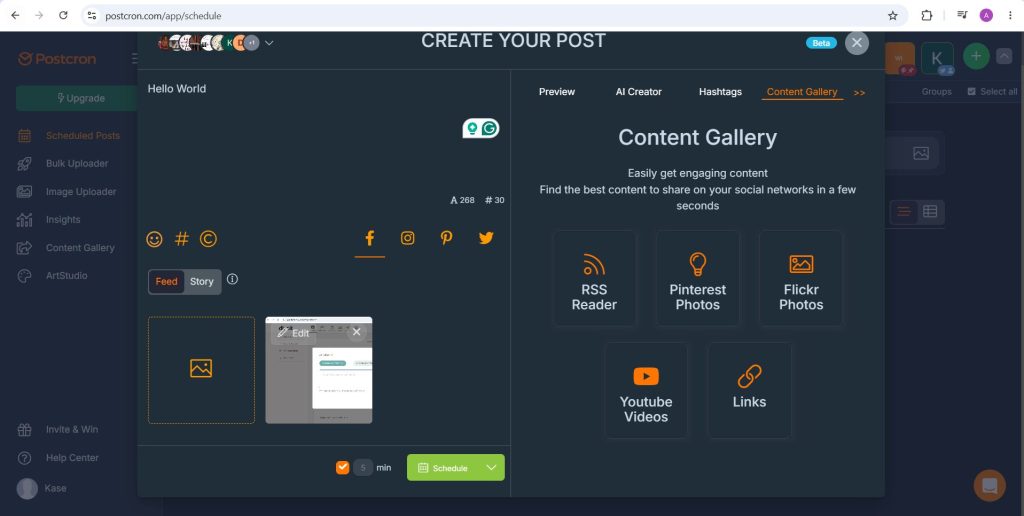The height and width of the screenshot is (516, 1024).
Task: Reload the browser page
Action: click(x=63, y=16)
